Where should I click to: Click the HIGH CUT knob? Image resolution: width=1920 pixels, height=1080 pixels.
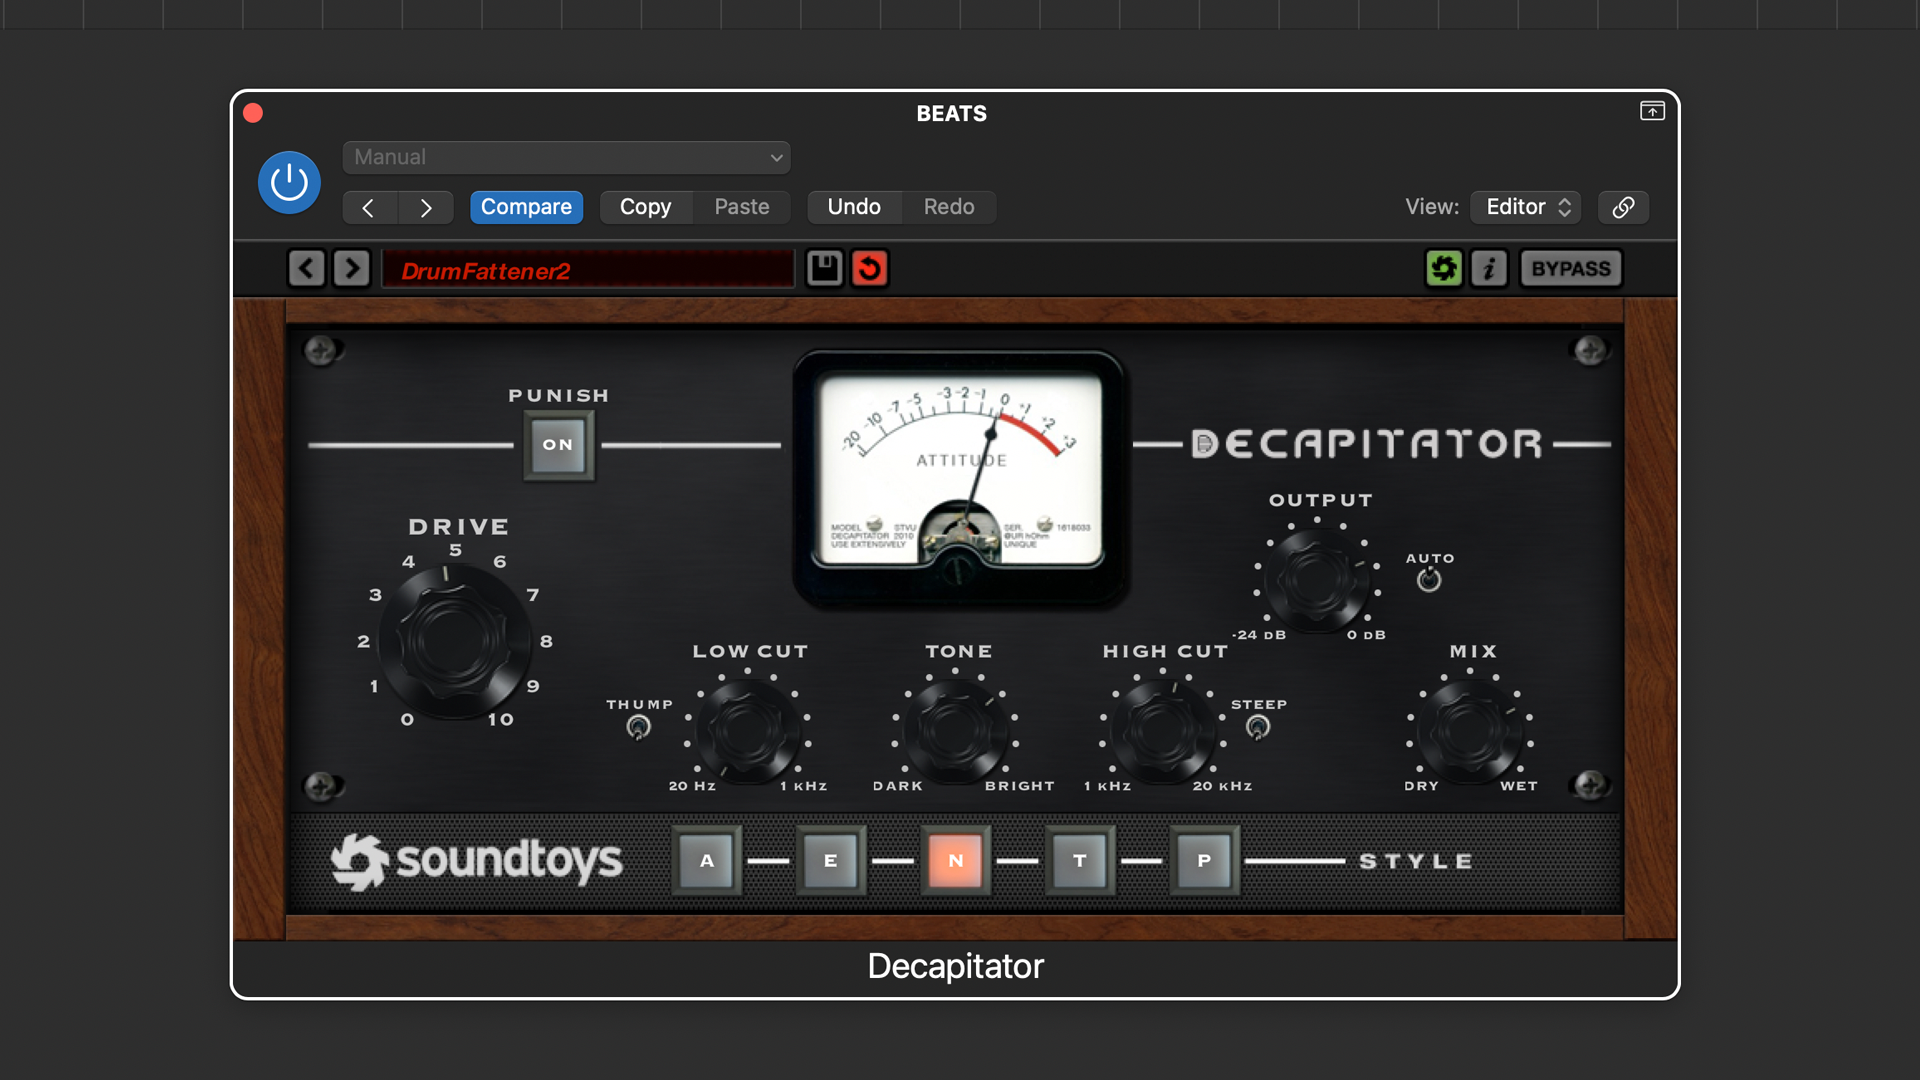1162,731
